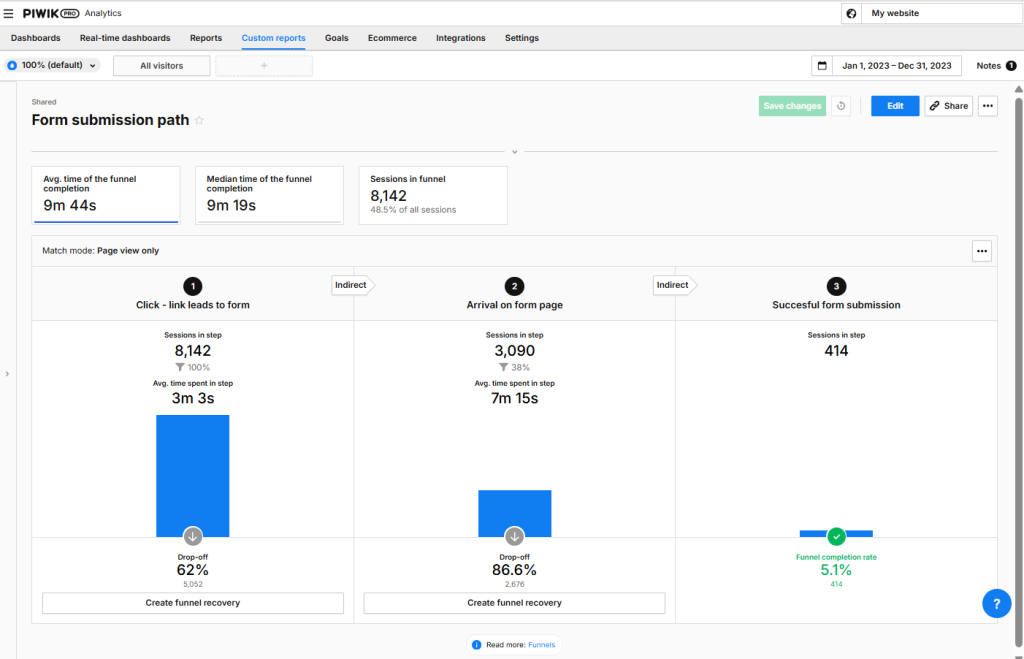Switch to the Goals tab
Image resolution: width=1024 pixels, height=659 pixels.
click(336, 38)
